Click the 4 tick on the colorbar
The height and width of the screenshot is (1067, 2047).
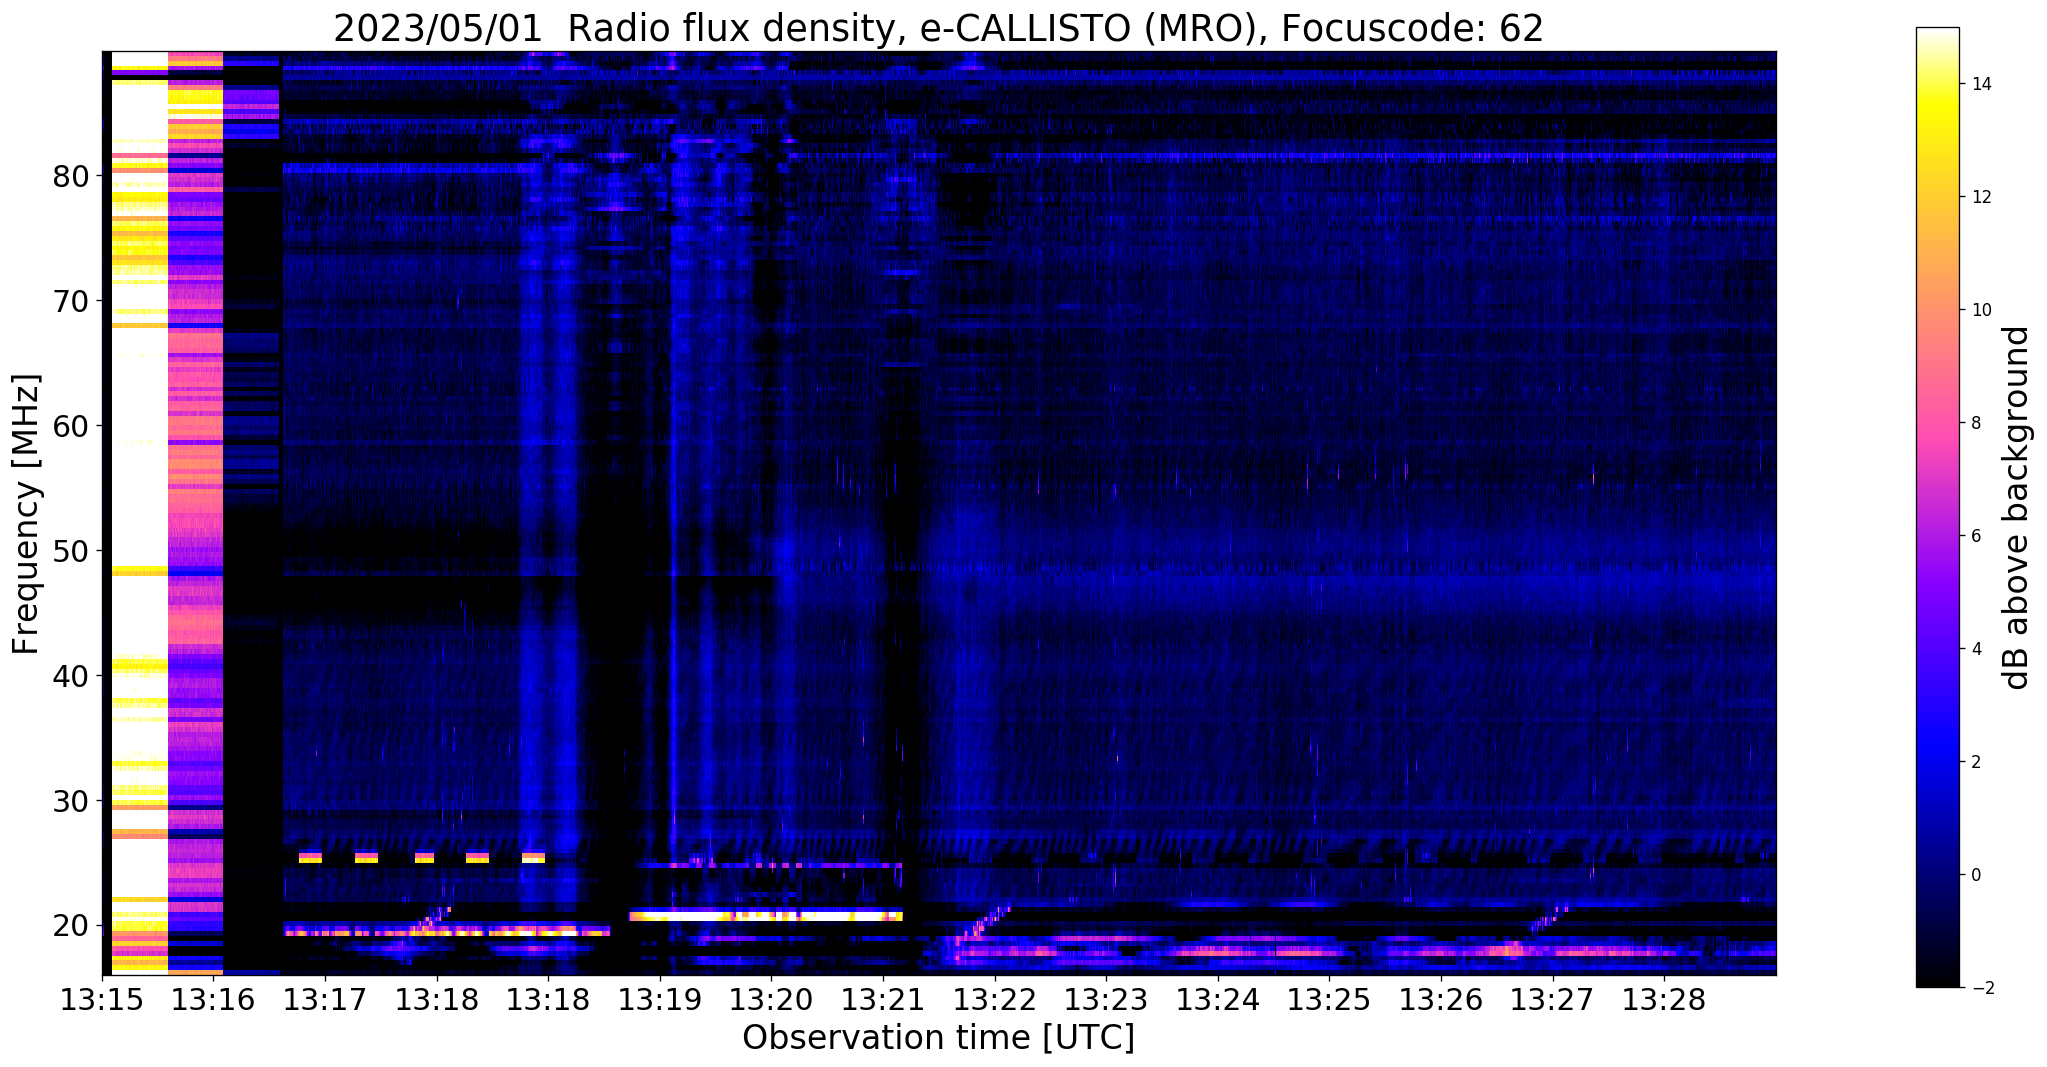1975,649
